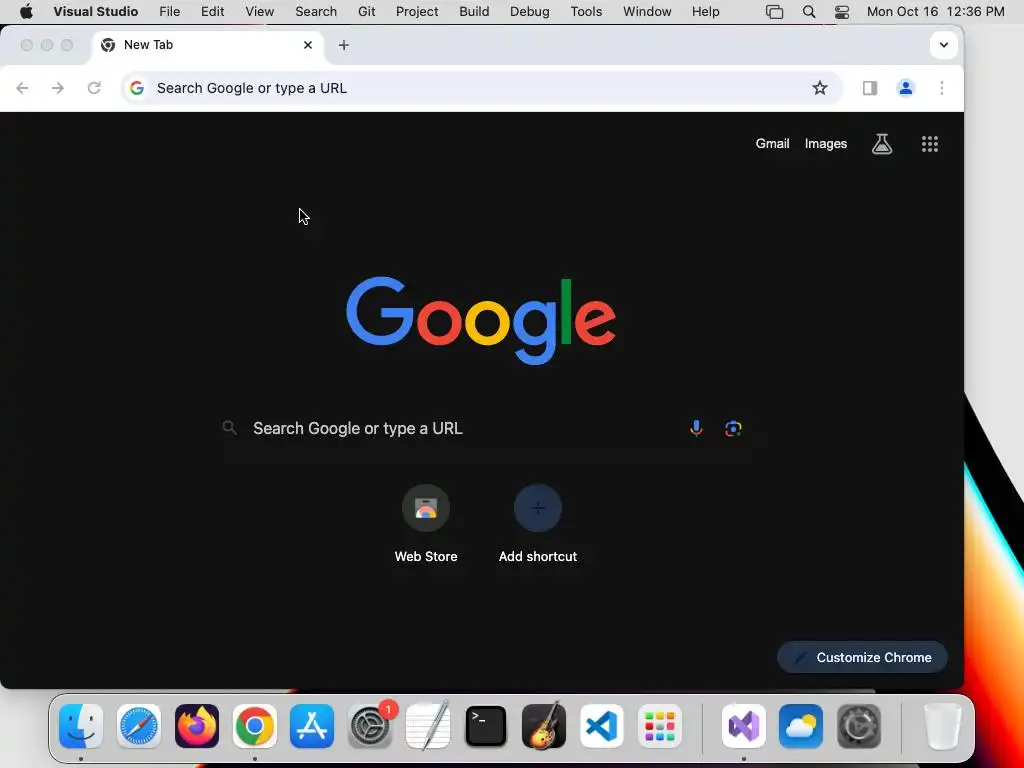The image size is (1024, 768).
Task: Open a new tab with plus button
Action: (344, 45)
